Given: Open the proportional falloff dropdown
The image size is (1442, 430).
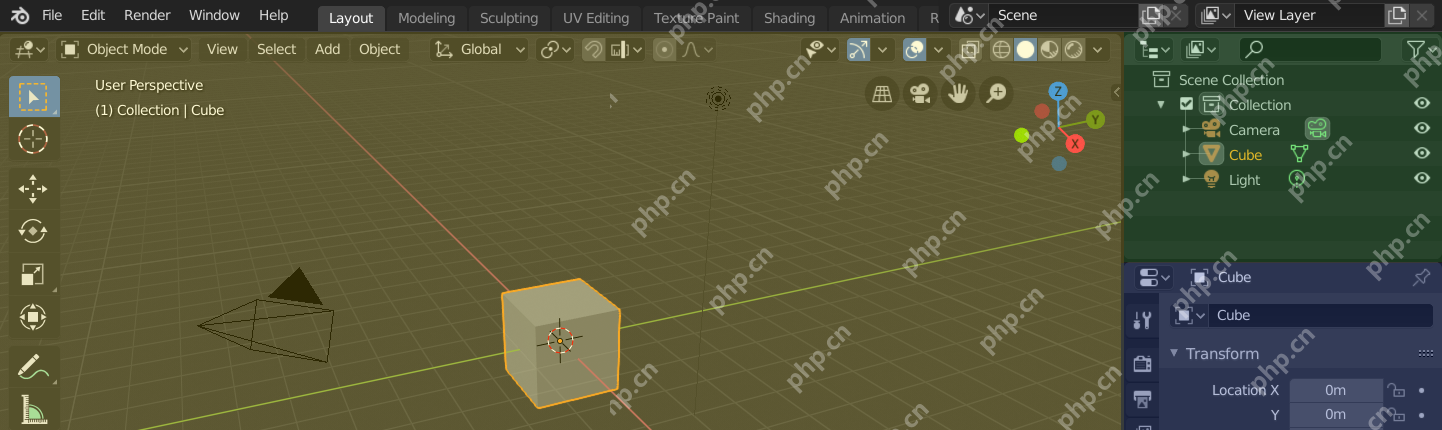Looking at the screenshot, I should click(697, 49).
